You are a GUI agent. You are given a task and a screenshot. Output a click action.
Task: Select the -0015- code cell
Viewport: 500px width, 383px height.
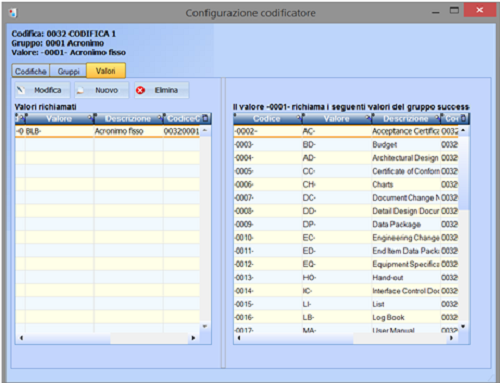click(268, 304)
